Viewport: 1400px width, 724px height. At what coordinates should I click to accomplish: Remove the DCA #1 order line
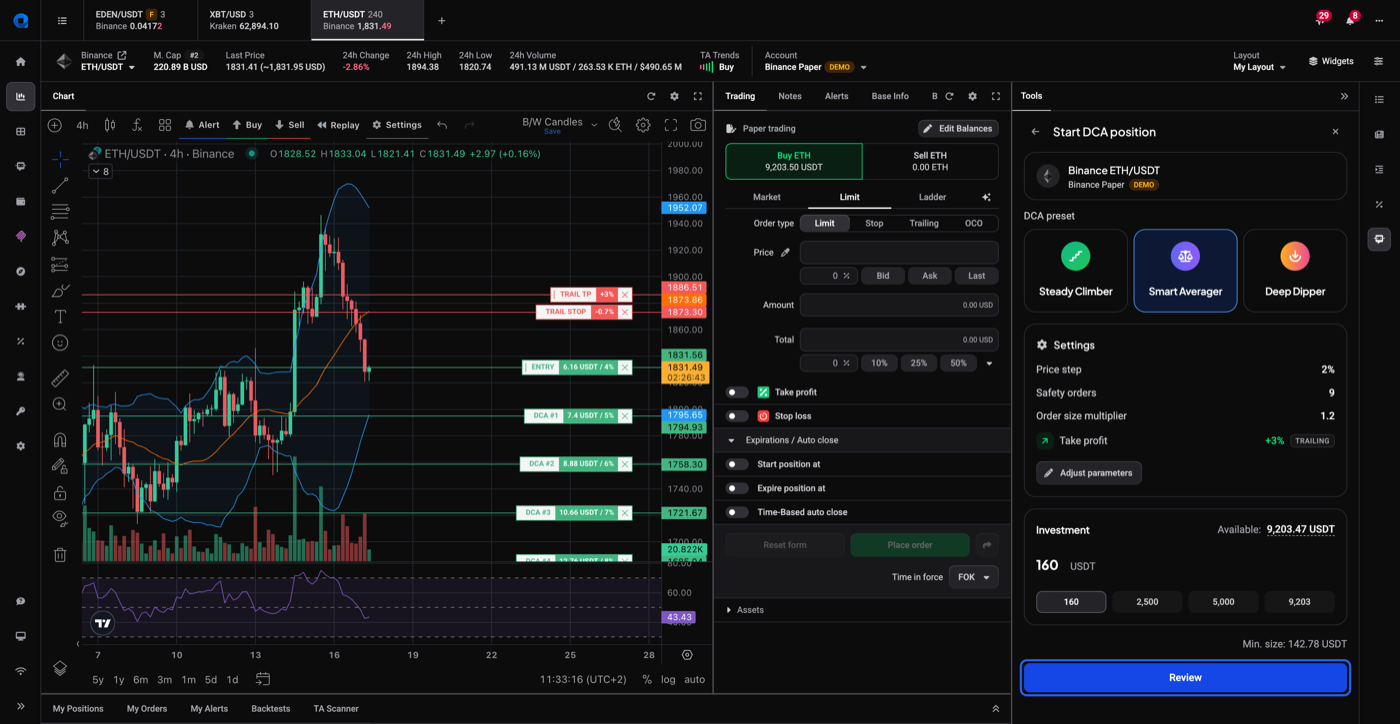(625, 416)
